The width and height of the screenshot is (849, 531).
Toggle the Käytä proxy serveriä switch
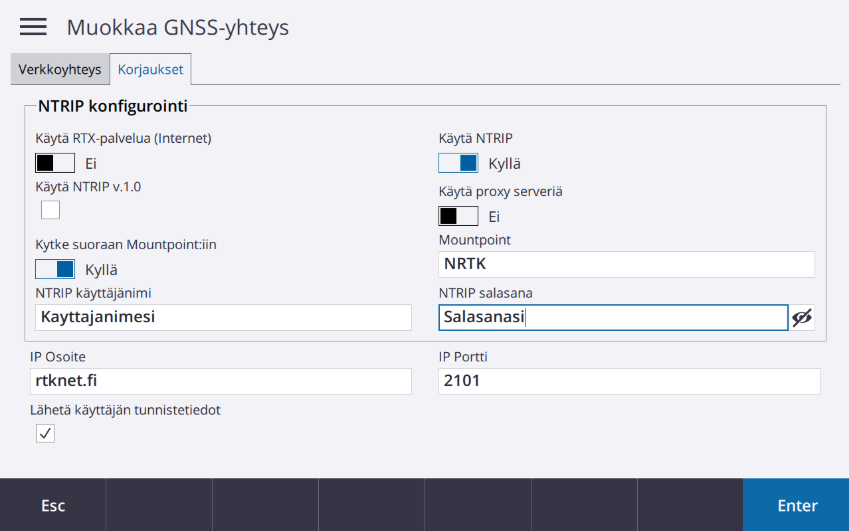pos(458,216)
